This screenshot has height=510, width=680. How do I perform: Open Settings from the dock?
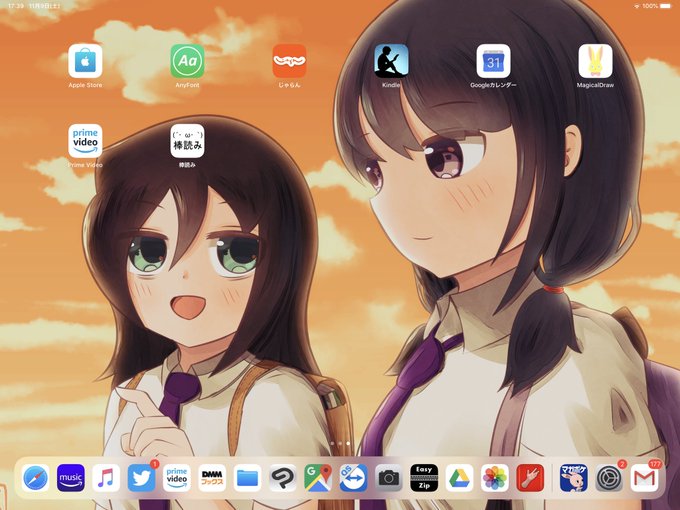click(609, 478)
